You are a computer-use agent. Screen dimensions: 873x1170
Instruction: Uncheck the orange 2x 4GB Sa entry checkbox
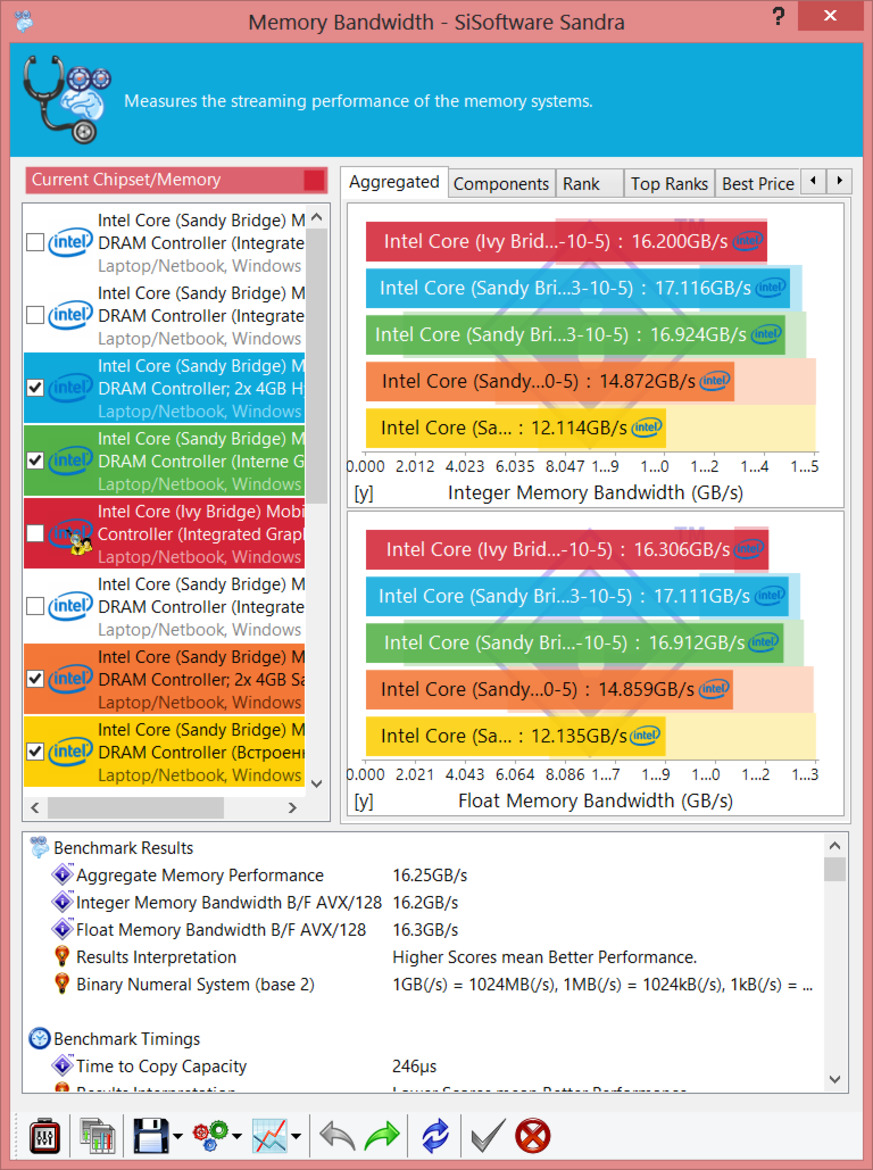click(35, 679)
